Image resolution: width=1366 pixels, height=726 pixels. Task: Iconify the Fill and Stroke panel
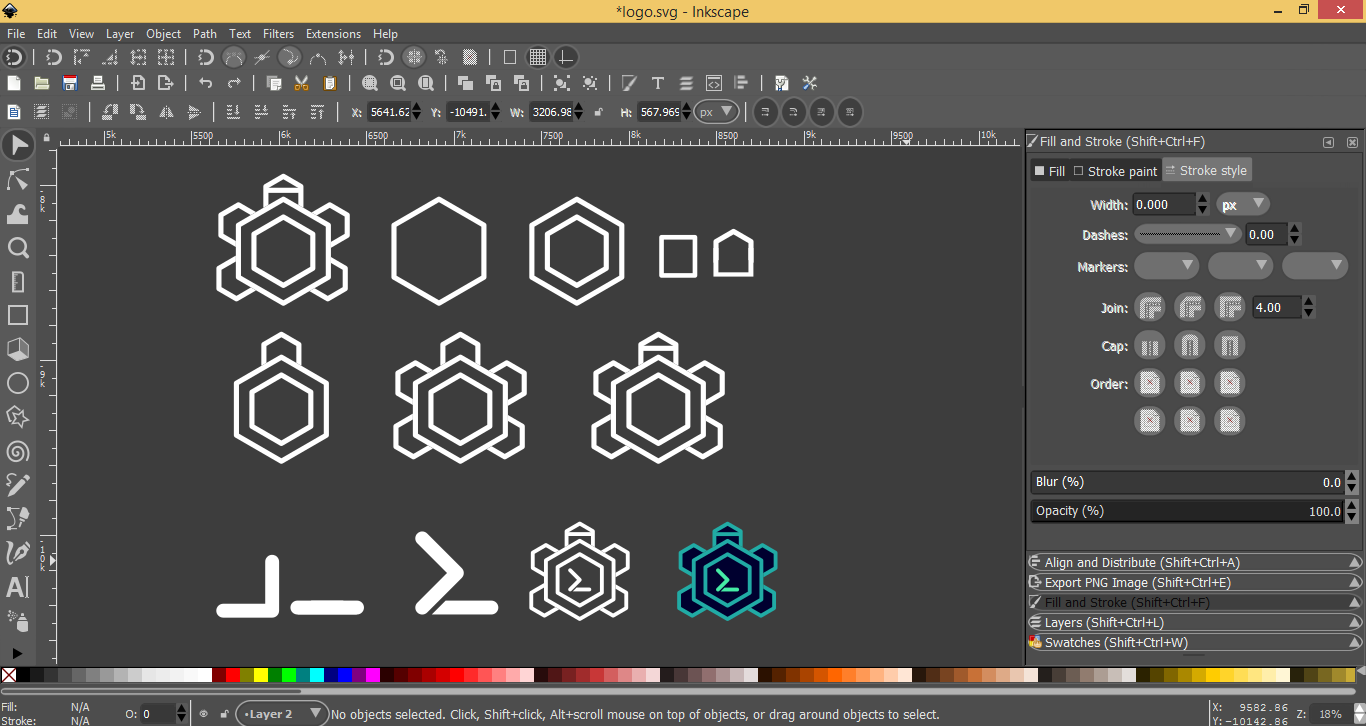coord(1329,142)
